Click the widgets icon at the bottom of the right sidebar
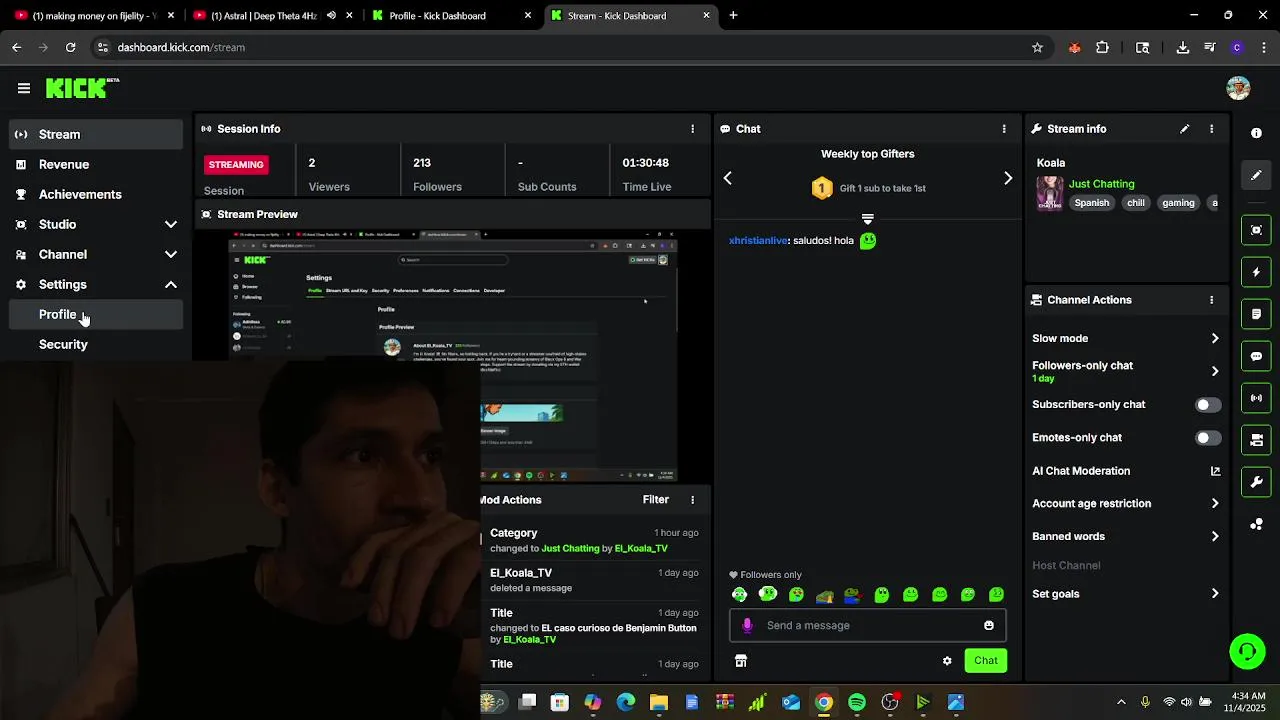 point(1257,524)
